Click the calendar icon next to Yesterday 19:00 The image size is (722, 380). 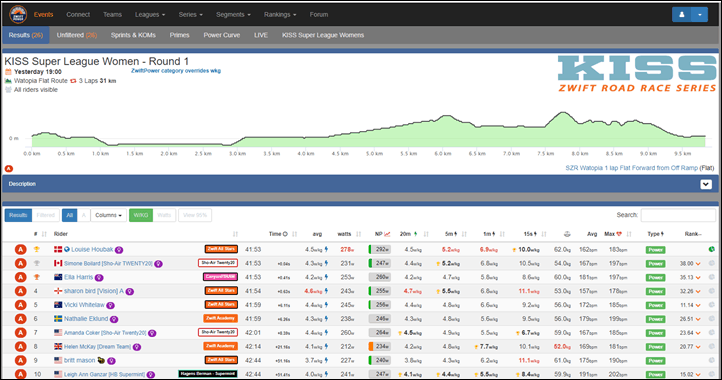[8, 72]
